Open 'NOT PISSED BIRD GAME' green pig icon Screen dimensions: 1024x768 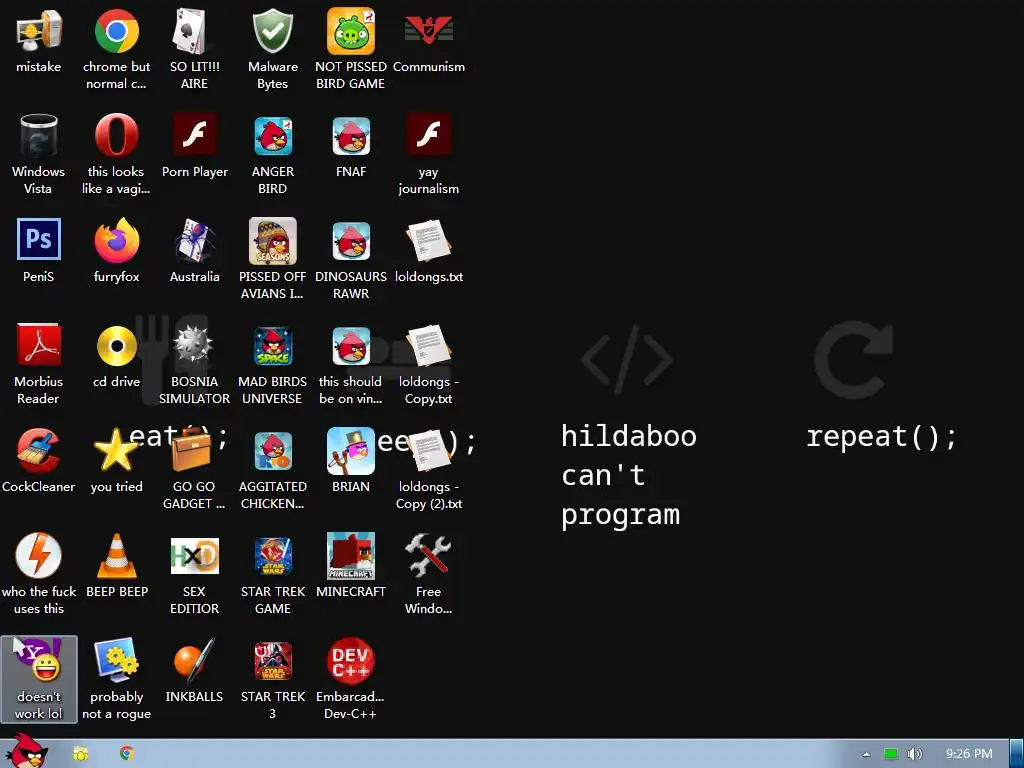pyautogui.click(x=351, y=31)
